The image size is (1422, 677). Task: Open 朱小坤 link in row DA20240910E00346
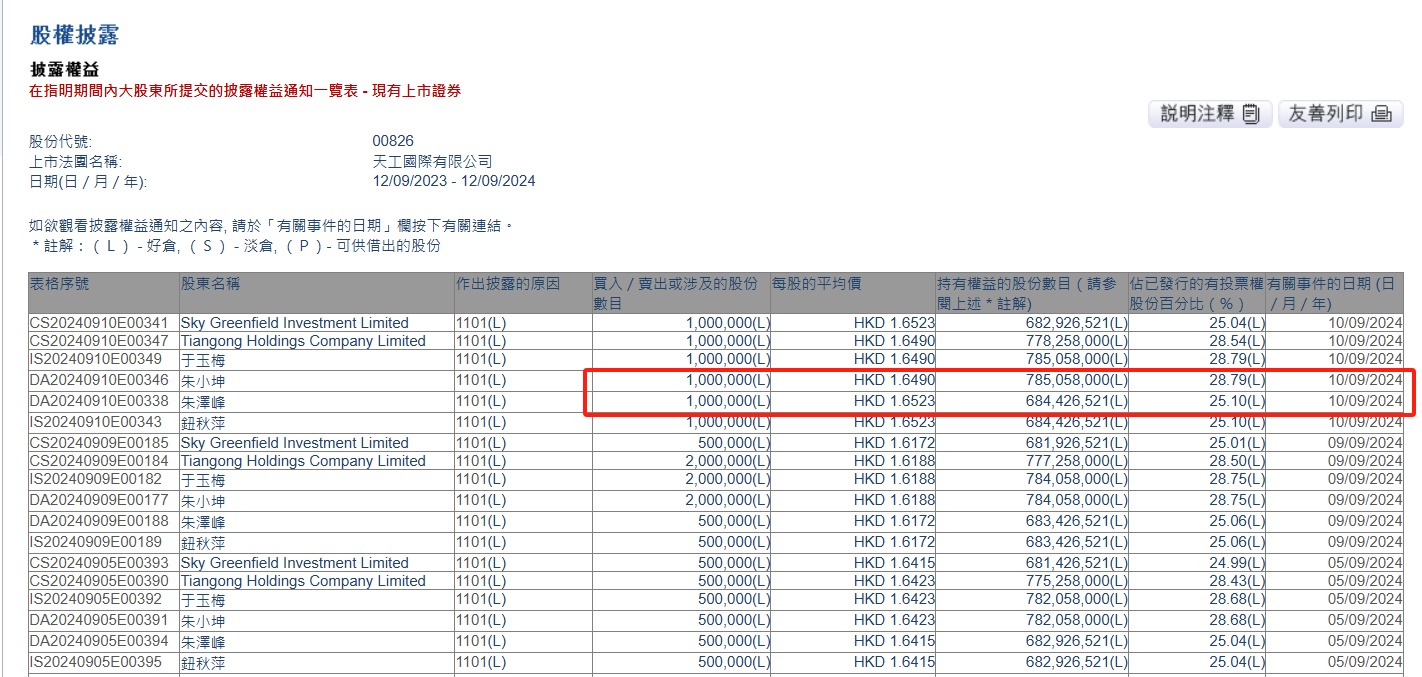coord(203,381)
